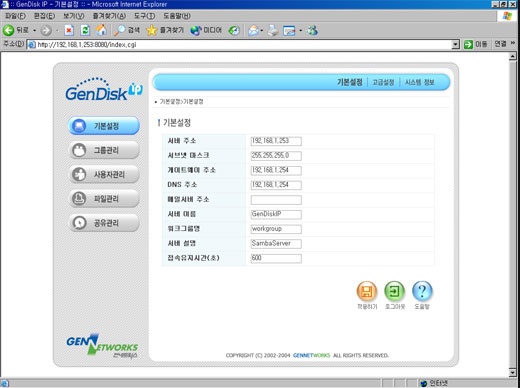
Task: Expand the Mail button dropdown arrow
Action: click(x=262, y=31)
